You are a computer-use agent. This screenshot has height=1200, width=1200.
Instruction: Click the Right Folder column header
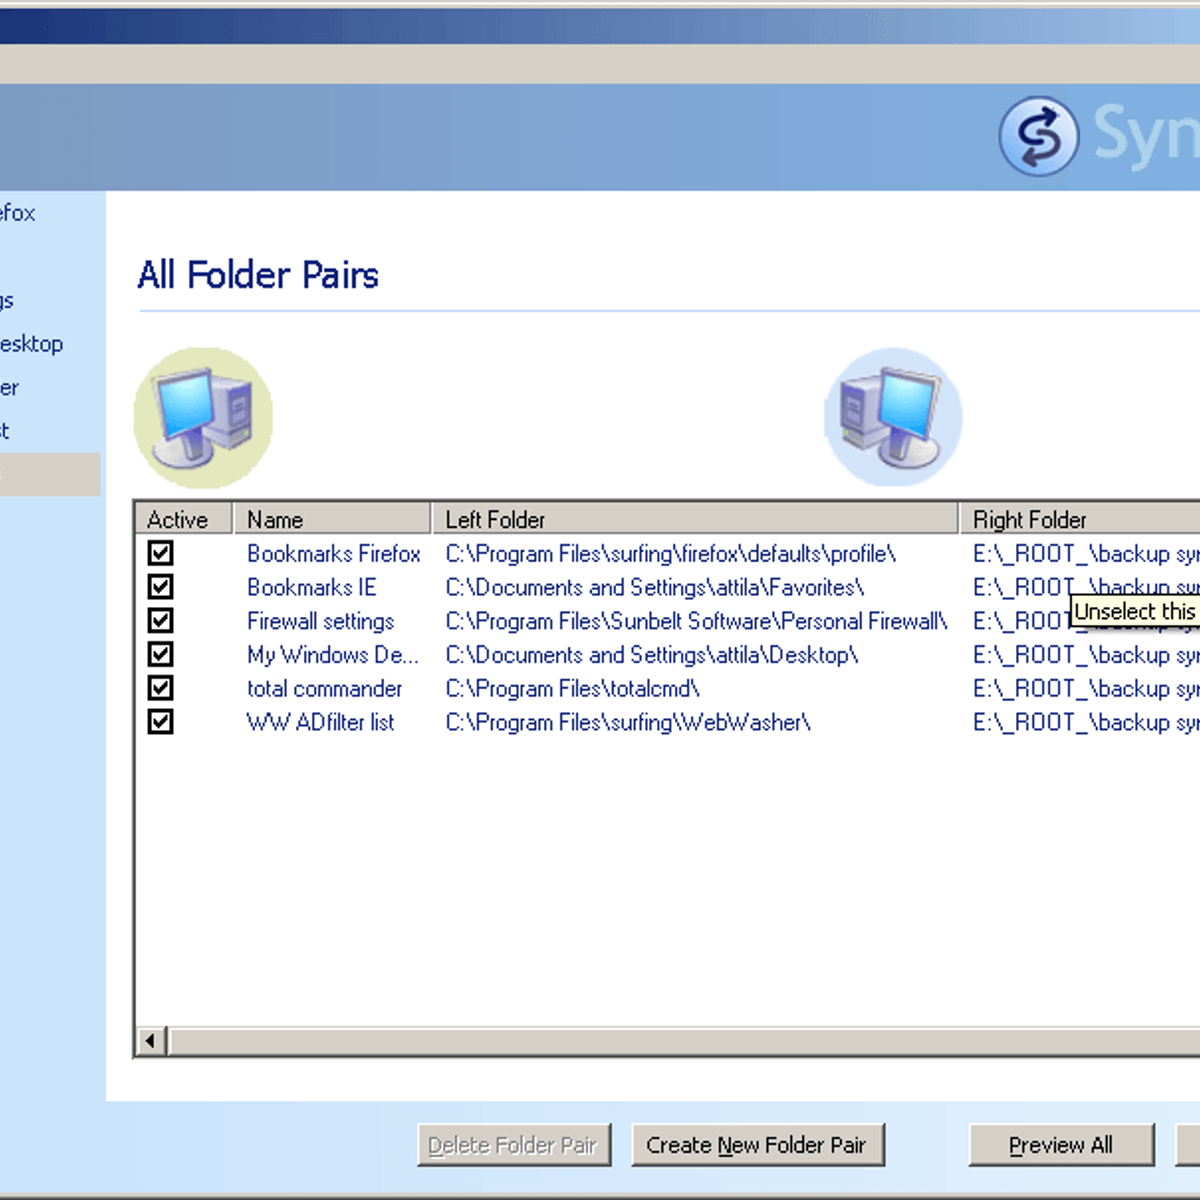1080,519
